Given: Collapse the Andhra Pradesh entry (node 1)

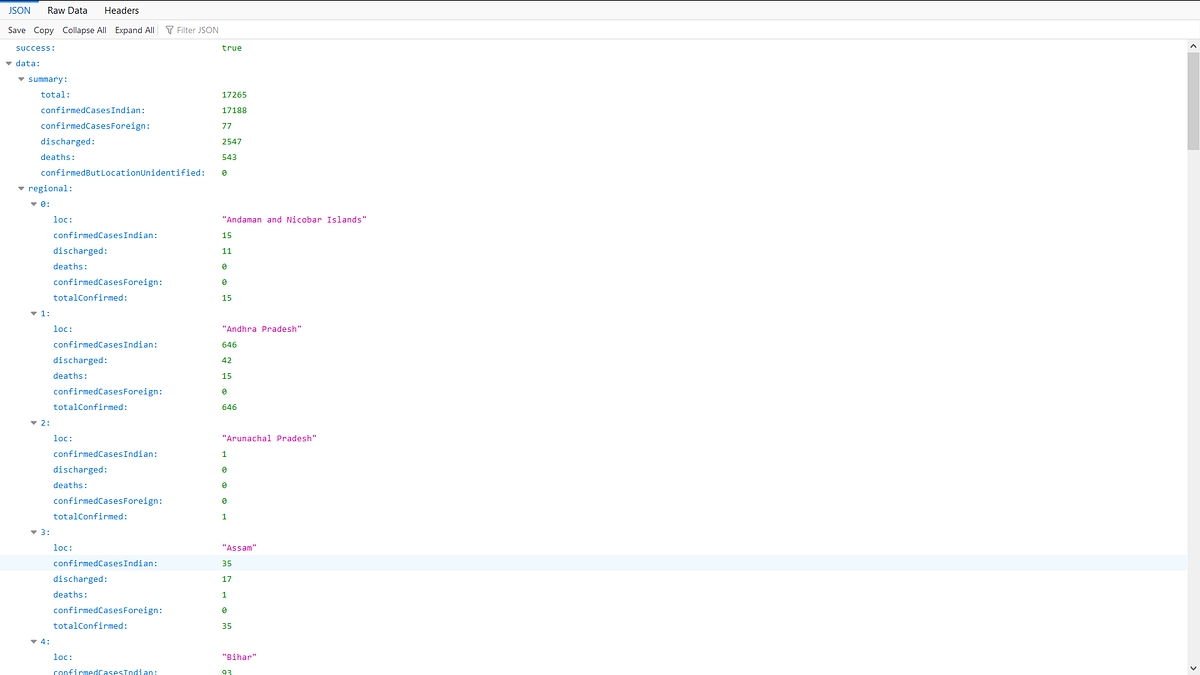Looking at the screenshot, I should coord(34,313).
